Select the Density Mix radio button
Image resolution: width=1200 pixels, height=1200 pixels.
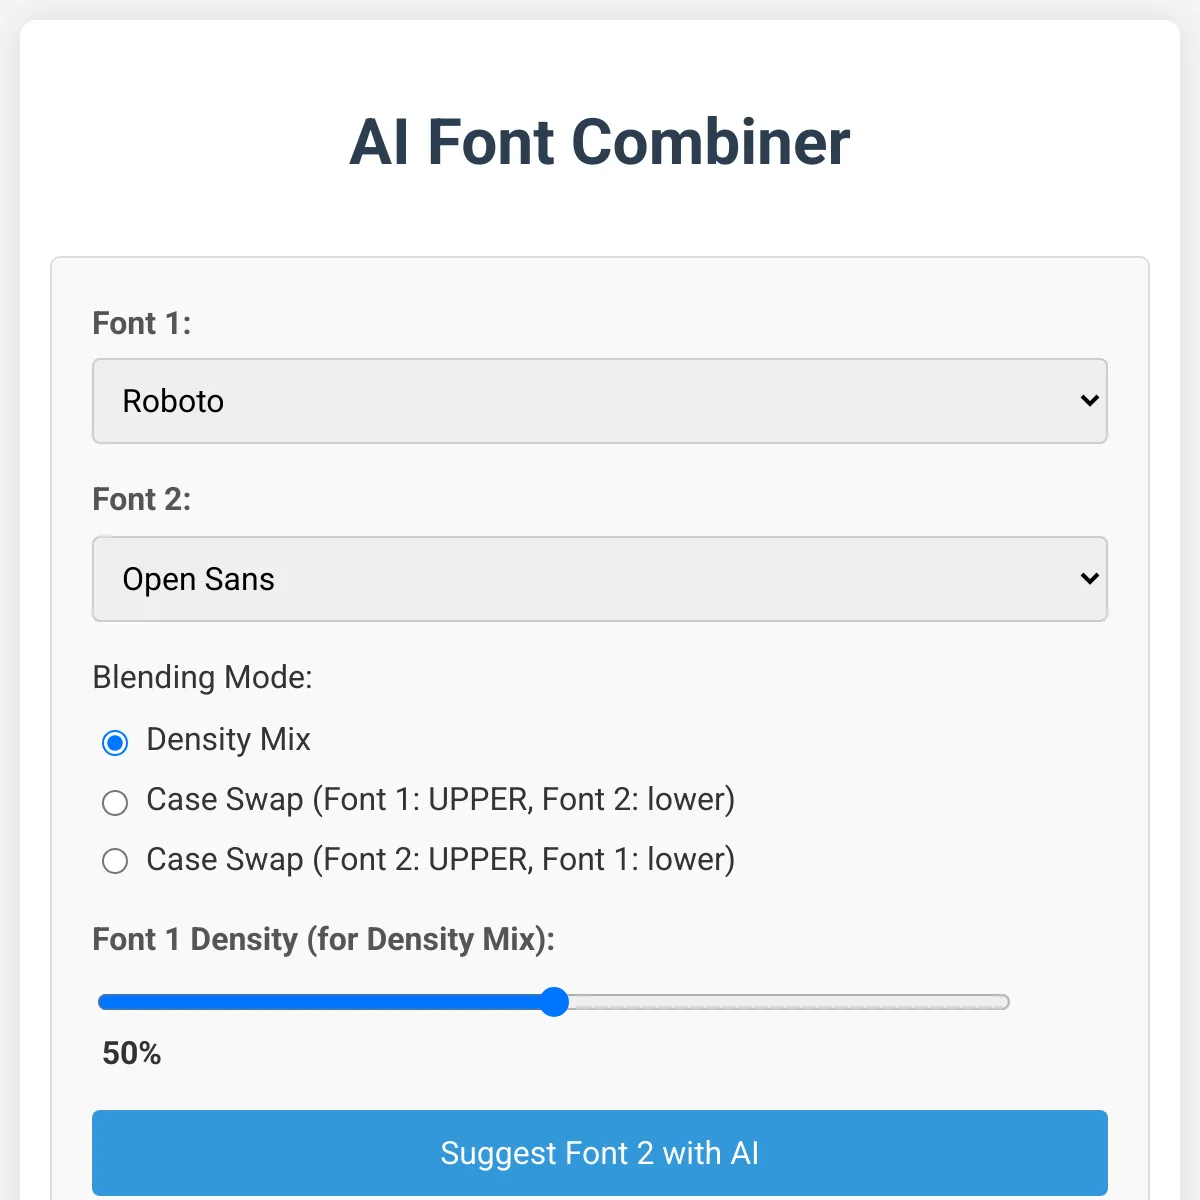point(115,742)
